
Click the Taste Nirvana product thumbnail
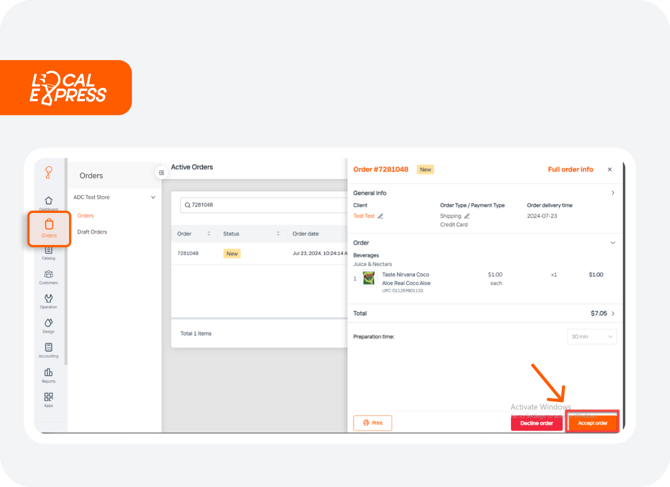tap(369, 278)
